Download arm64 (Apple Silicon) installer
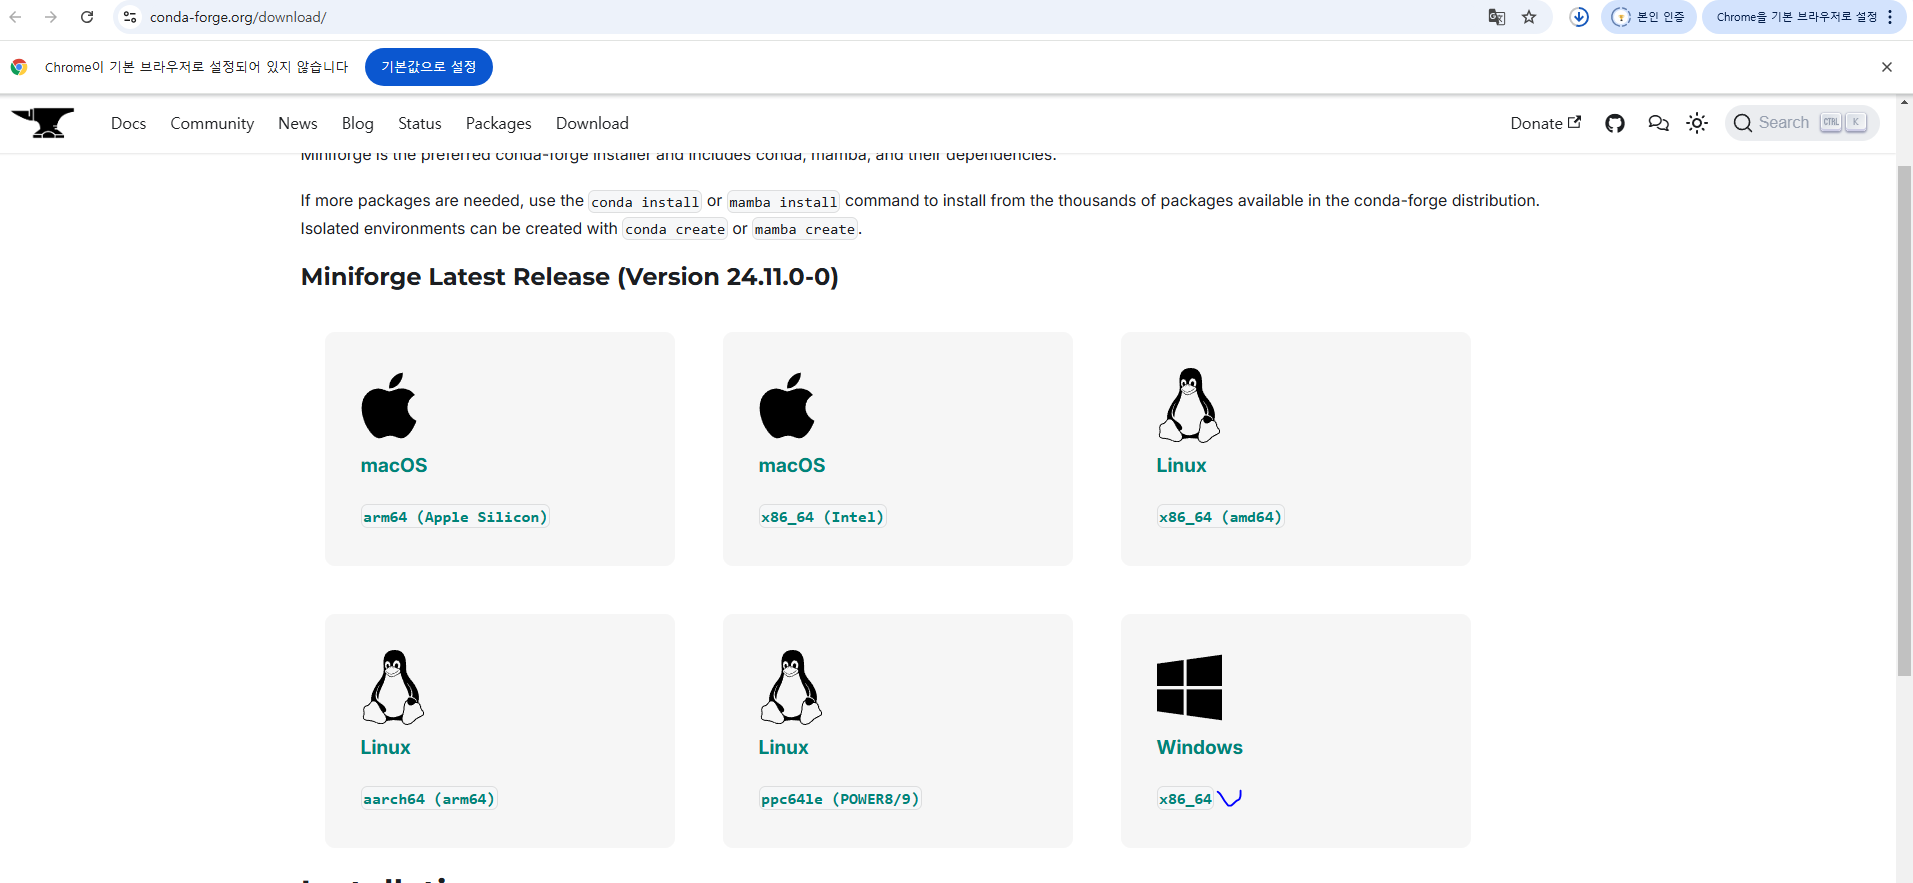The image size is (1913, 883). (x=455, y=517)
